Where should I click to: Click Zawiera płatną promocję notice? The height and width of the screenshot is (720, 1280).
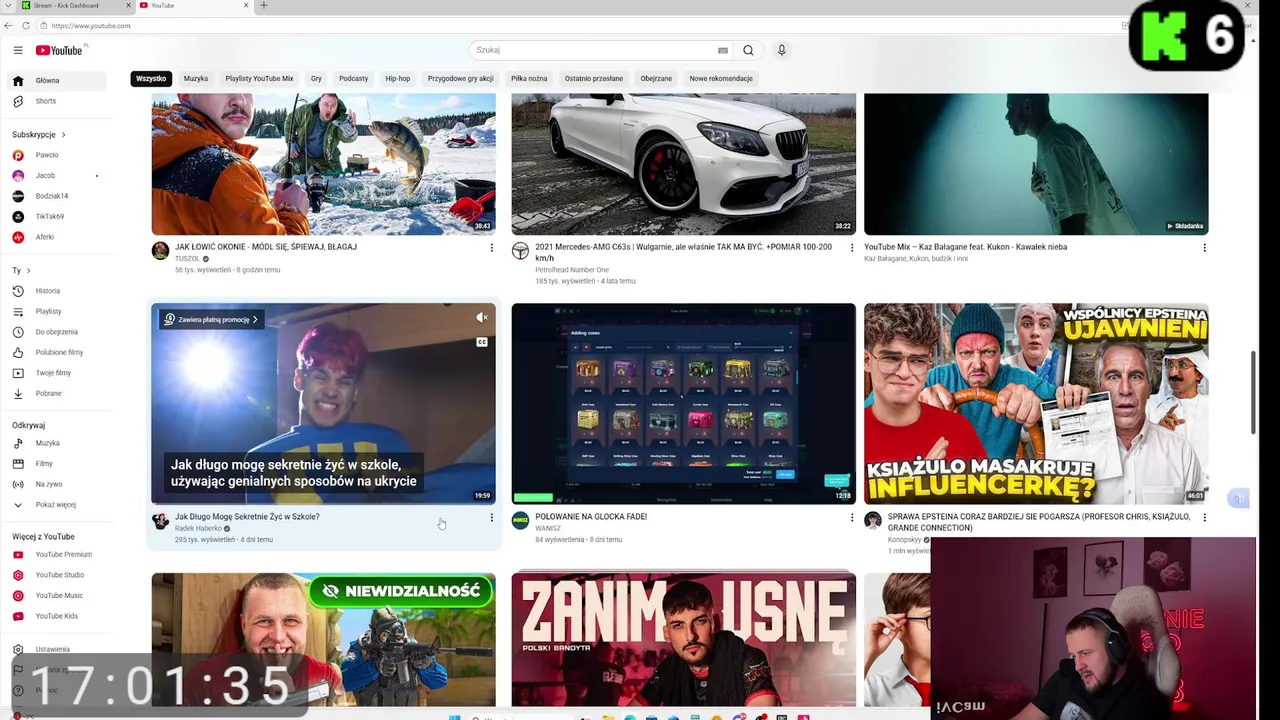coord(211,319)
